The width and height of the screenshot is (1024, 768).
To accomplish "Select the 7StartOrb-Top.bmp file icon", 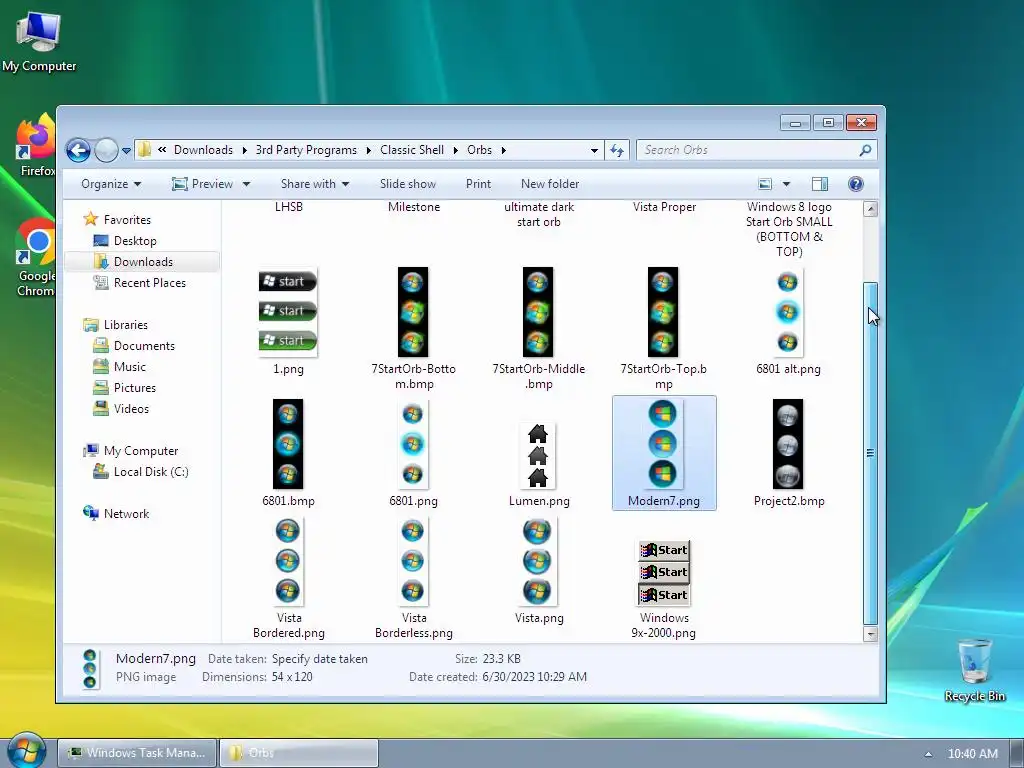I will click(663, 312).
